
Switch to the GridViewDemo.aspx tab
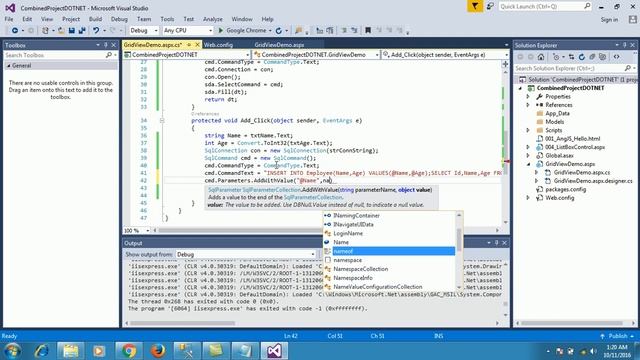(280, 45)
